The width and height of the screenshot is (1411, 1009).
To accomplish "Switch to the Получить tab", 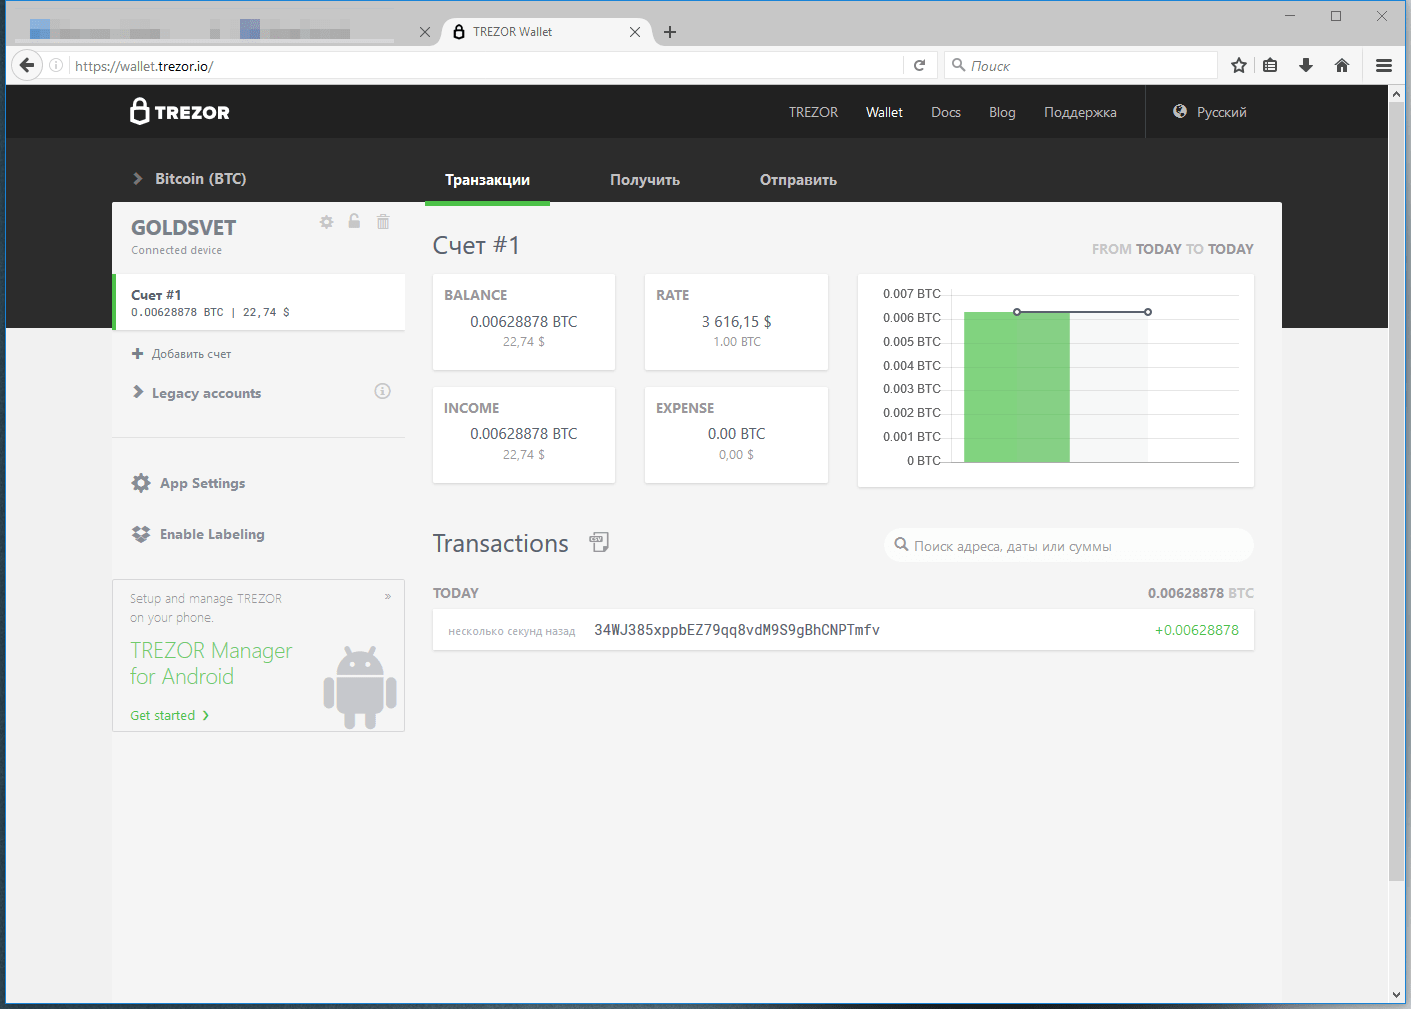I will (x=645, y=180).
